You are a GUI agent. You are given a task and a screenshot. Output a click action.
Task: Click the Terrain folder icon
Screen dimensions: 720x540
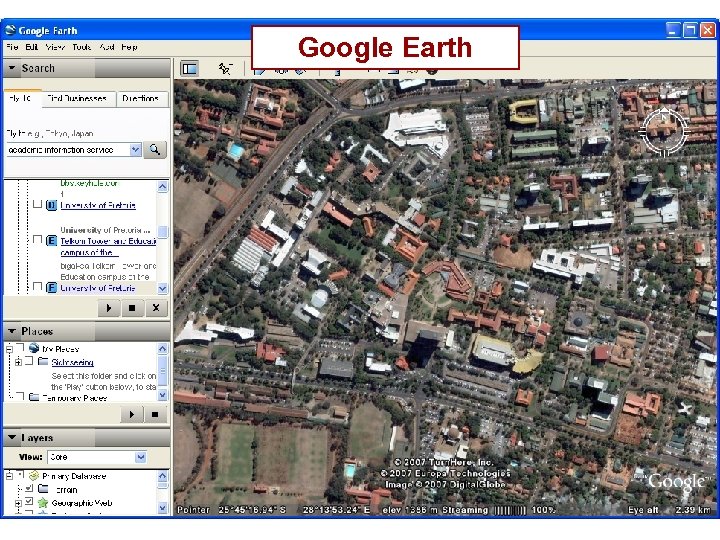pyautogui.click(x=43, y=489)
